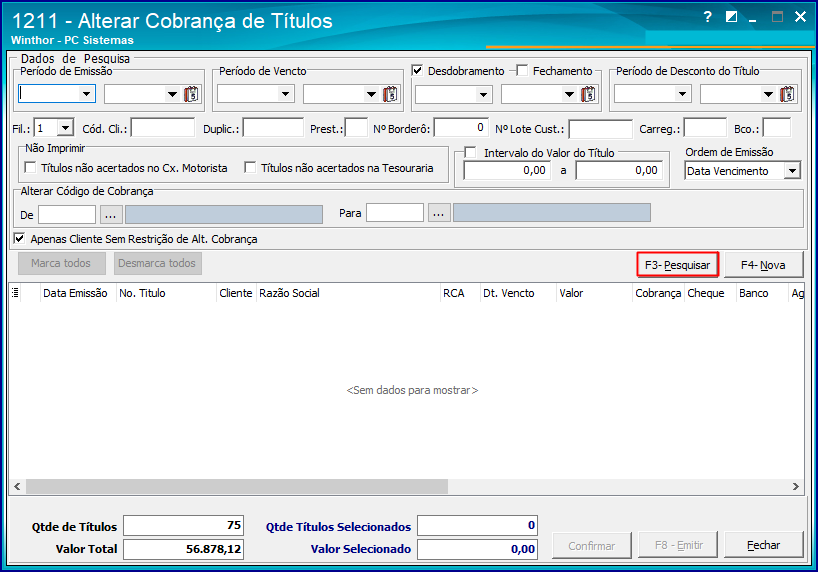Screen dimensions: 818x572
Task: Open the grid column chooser icon
Action: pos(15,293)
